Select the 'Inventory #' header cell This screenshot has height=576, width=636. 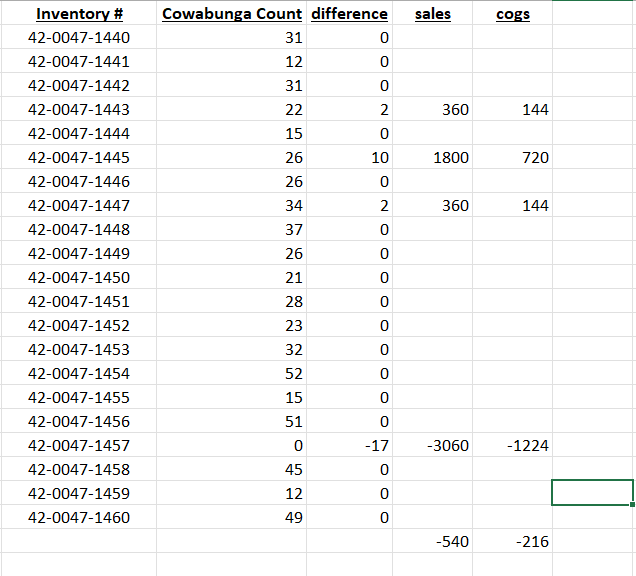coord(79,13)
